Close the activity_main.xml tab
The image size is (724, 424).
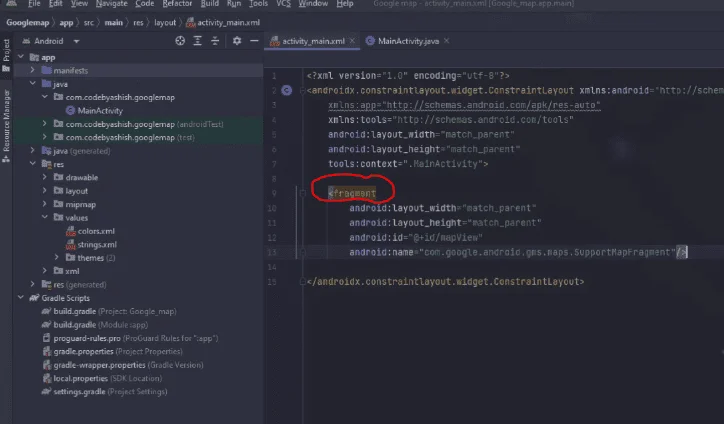(x=352, y=41)
